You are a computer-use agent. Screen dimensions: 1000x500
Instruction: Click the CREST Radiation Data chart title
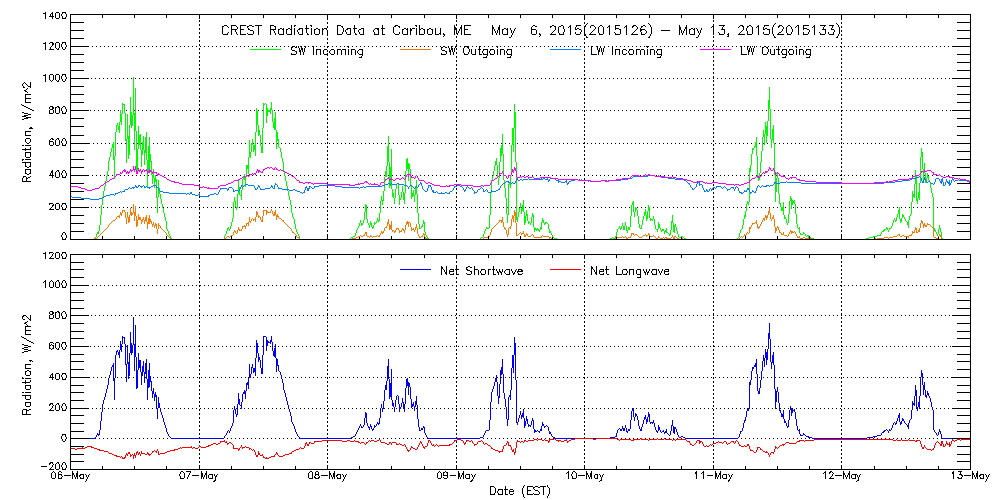pos(530,31)
